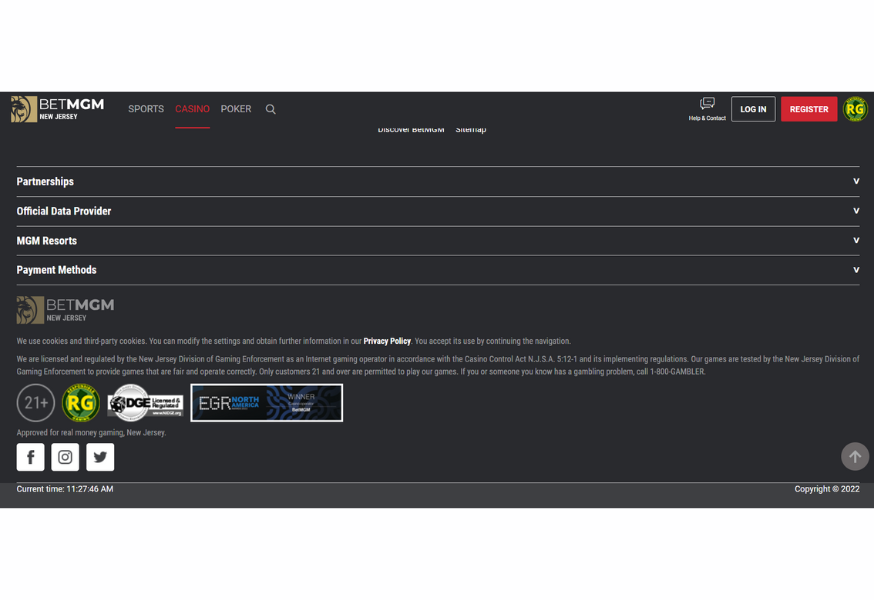
Task: Click the Responsible Gaming RG footer badge
Action: (81, 403)
